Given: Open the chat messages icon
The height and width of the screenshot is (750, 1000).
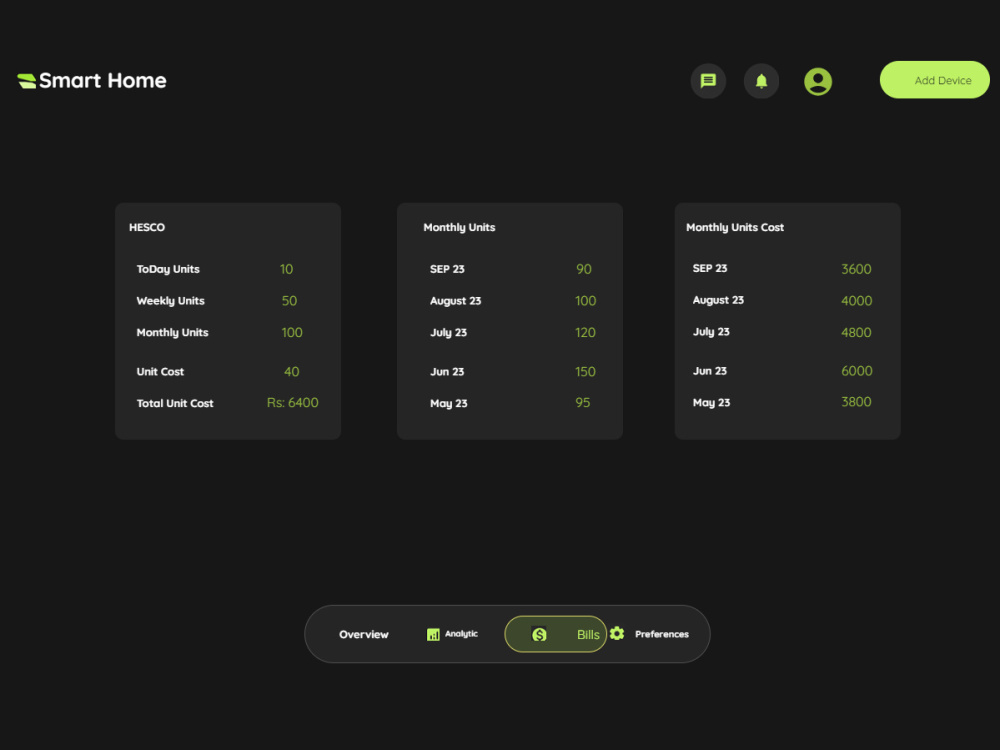Looking at the screenshot, I should tap(708, 81).
